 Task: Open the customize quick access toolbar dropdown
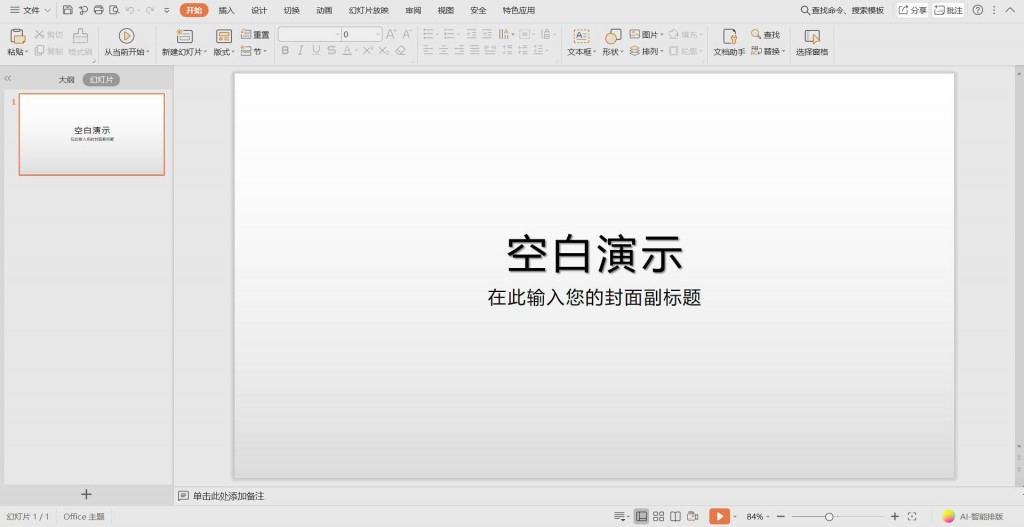(x=167, y=10)
